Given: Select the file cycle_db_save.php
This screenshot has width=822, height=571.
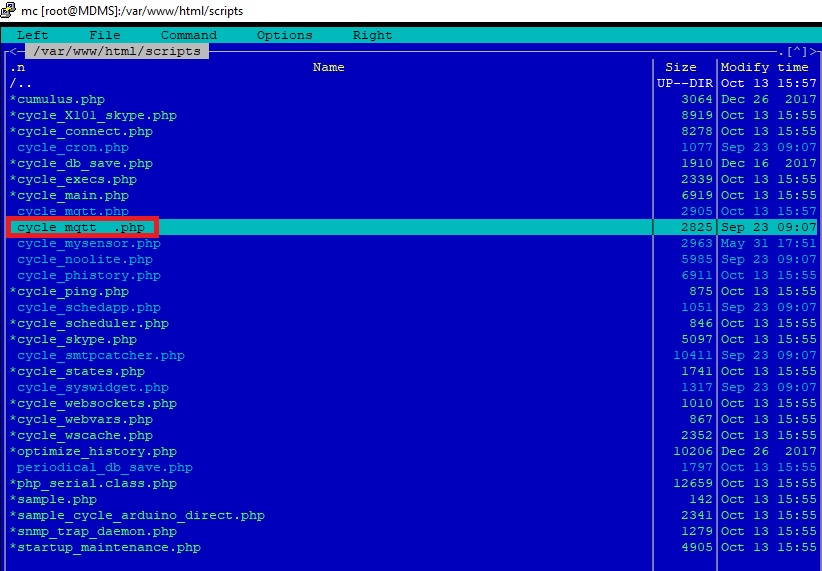Looking at the screenshot, I should pyautogui.click(x=81, y=163).
